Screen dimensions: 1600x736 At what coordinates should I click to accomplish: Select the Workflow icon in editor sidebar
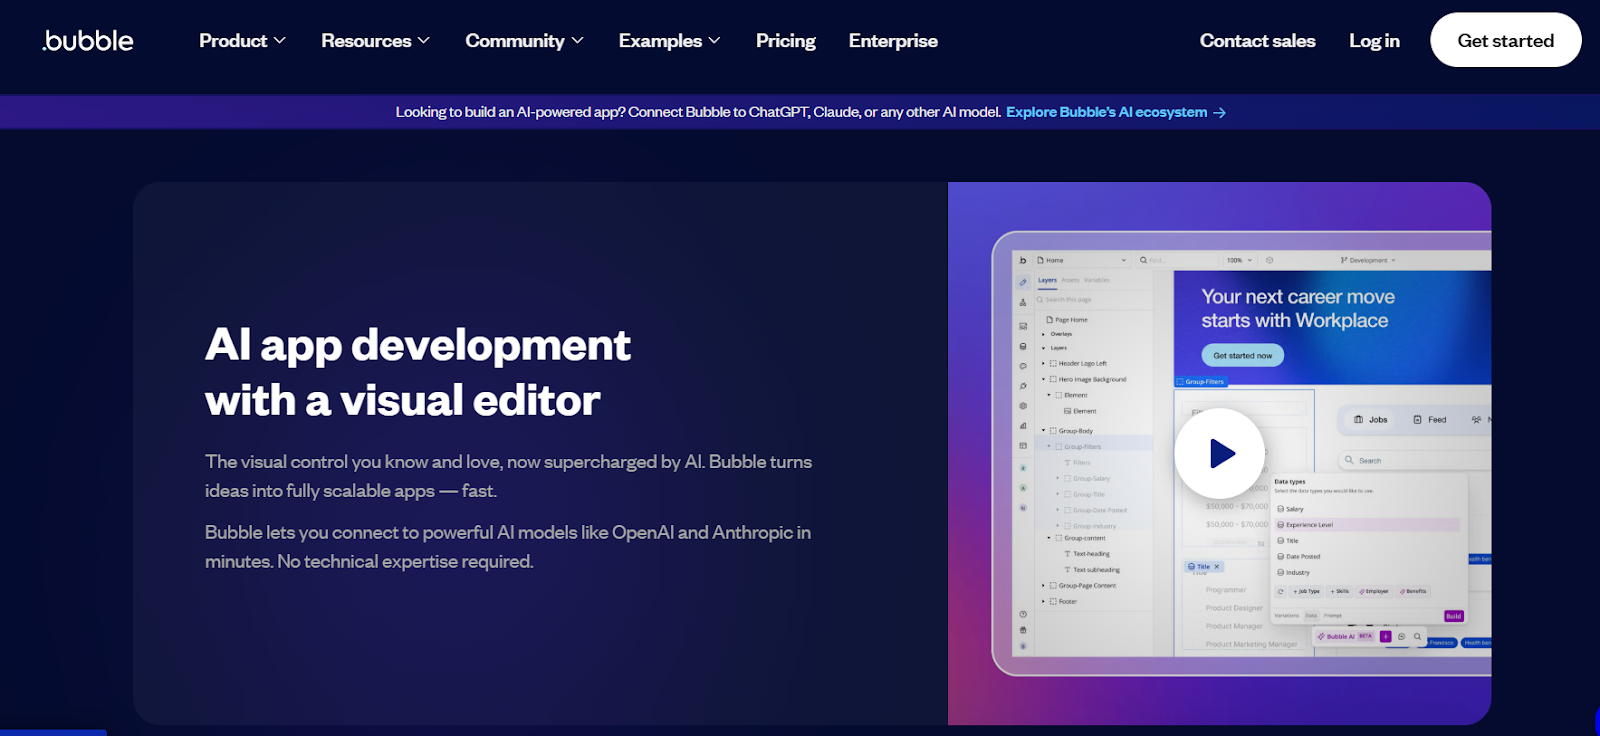click(1023, 302)
